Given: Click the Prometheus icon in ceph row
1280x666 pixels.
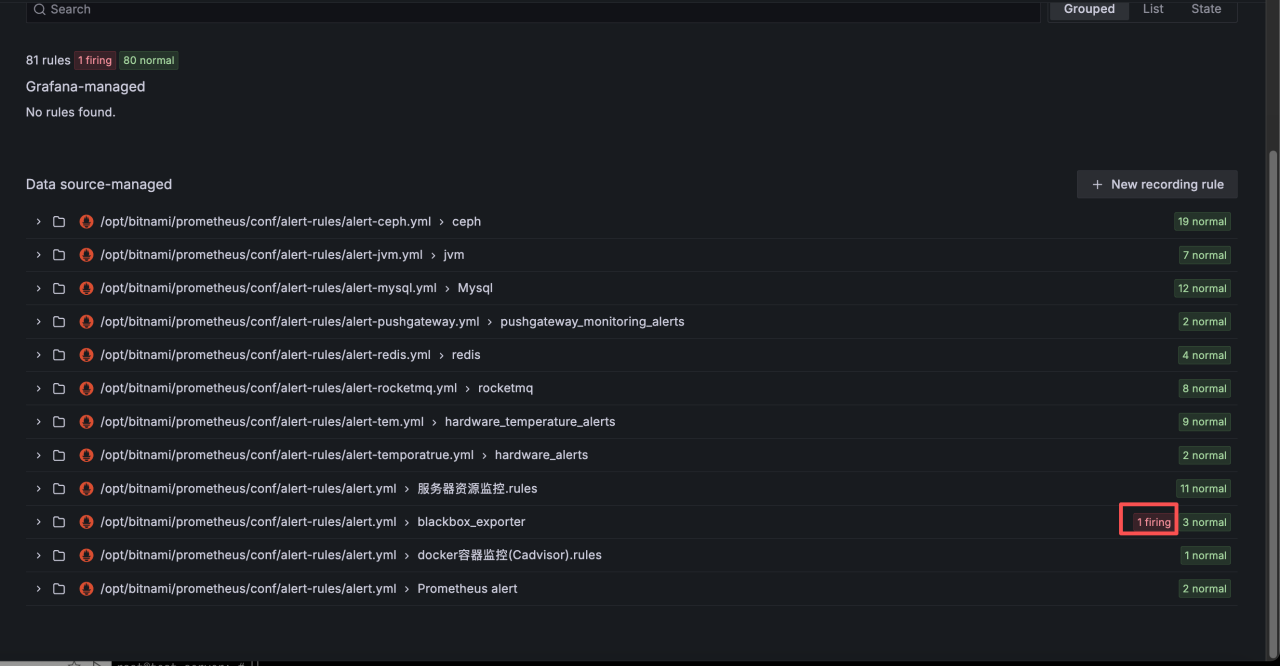Looking at the screenshot, I should click(86, 222).
